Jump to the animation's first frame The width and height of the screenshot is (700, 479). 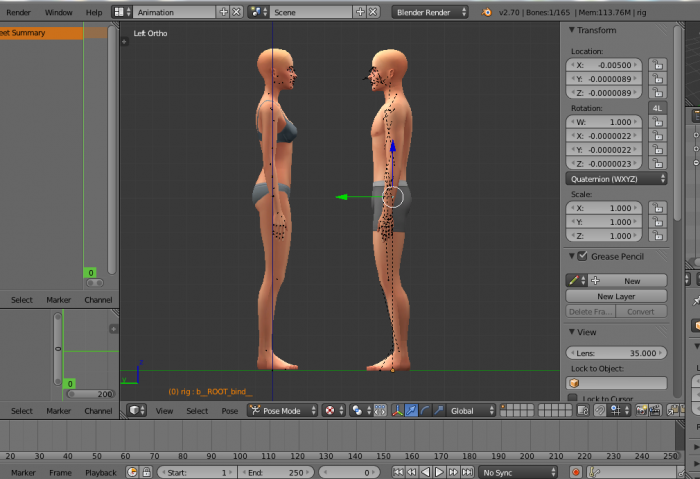pos(398,472)
